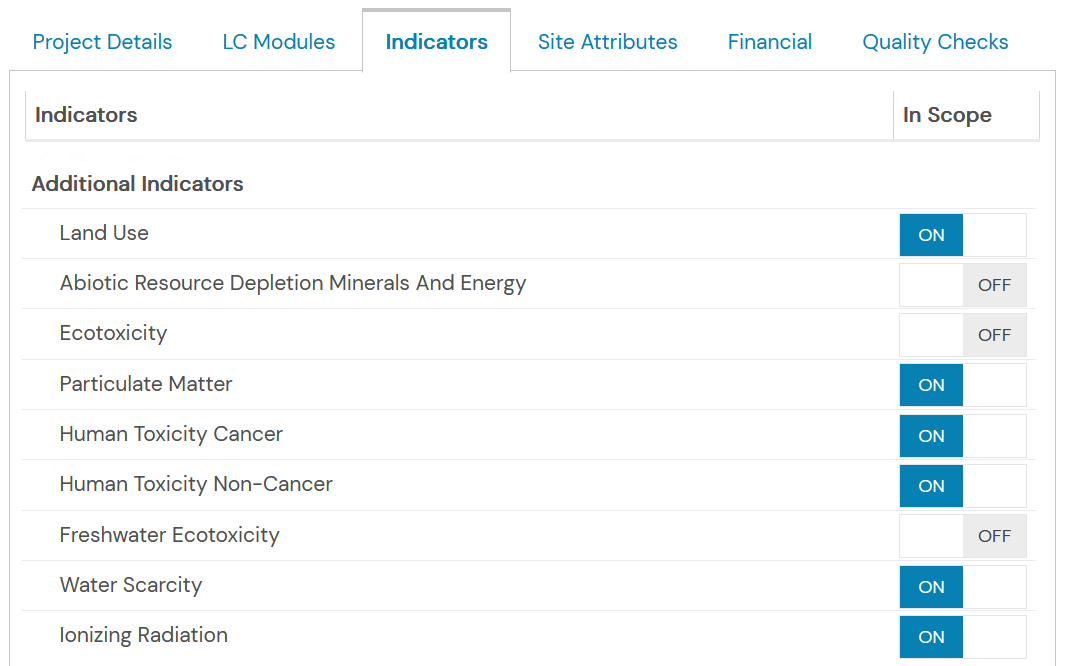The image size is (1068, 666).
Task: Open the Site Attributes tab
Action: click(608, 42)
